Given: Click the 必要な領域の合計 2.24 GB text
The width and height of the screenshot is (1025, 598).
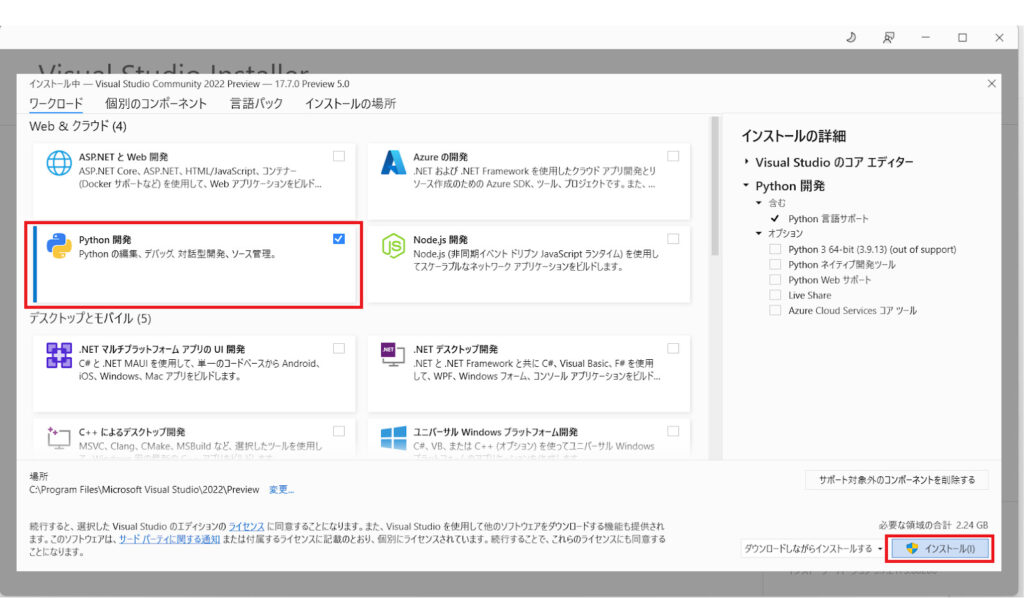Looking at the screenshot, I should point(933,525).
